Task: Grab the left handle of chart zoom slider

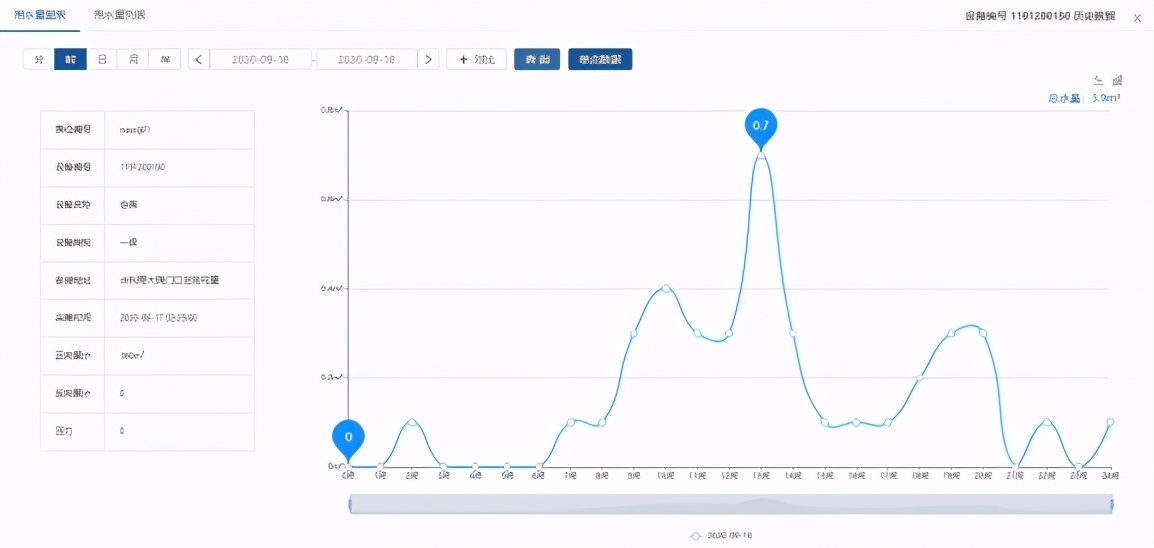Action: [x=350, y=504]
